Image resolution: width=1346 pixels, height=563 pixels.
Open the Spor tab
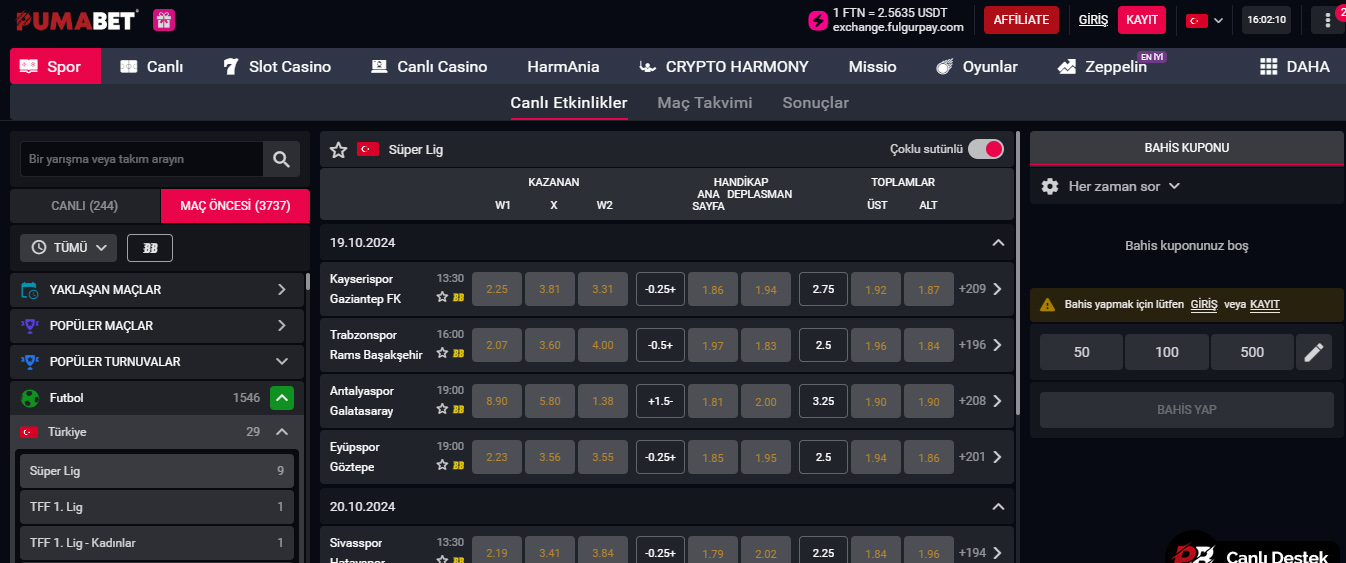pos(55,67)
